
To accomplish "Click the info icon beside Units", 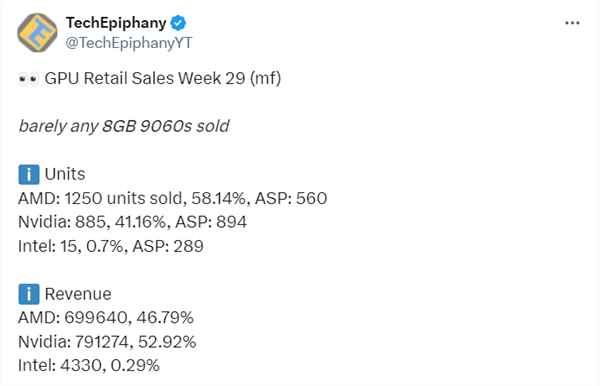I will (x=29, y=174).
